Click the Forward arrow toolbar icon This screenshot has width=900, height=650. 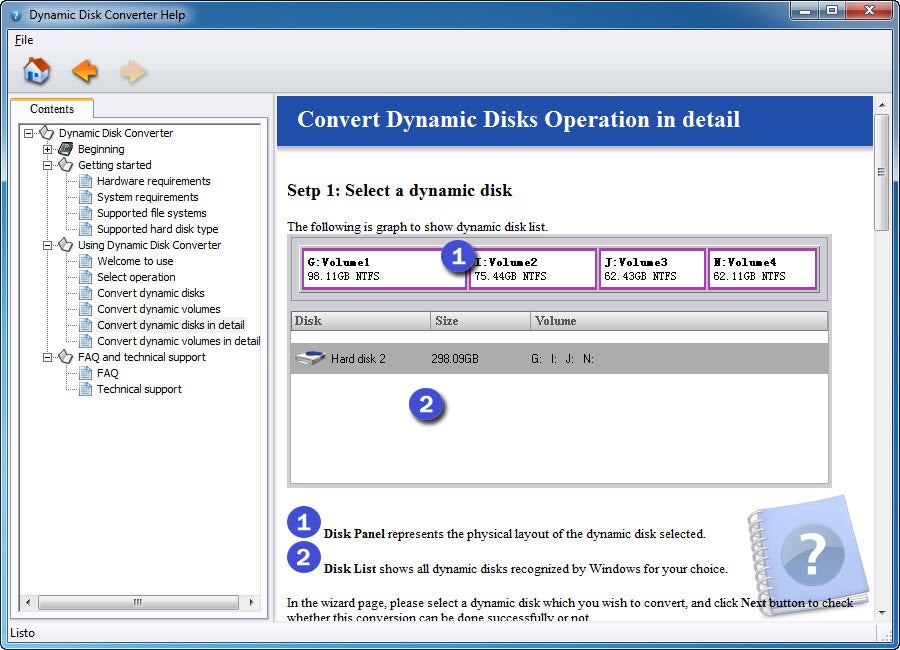(133, 71)
